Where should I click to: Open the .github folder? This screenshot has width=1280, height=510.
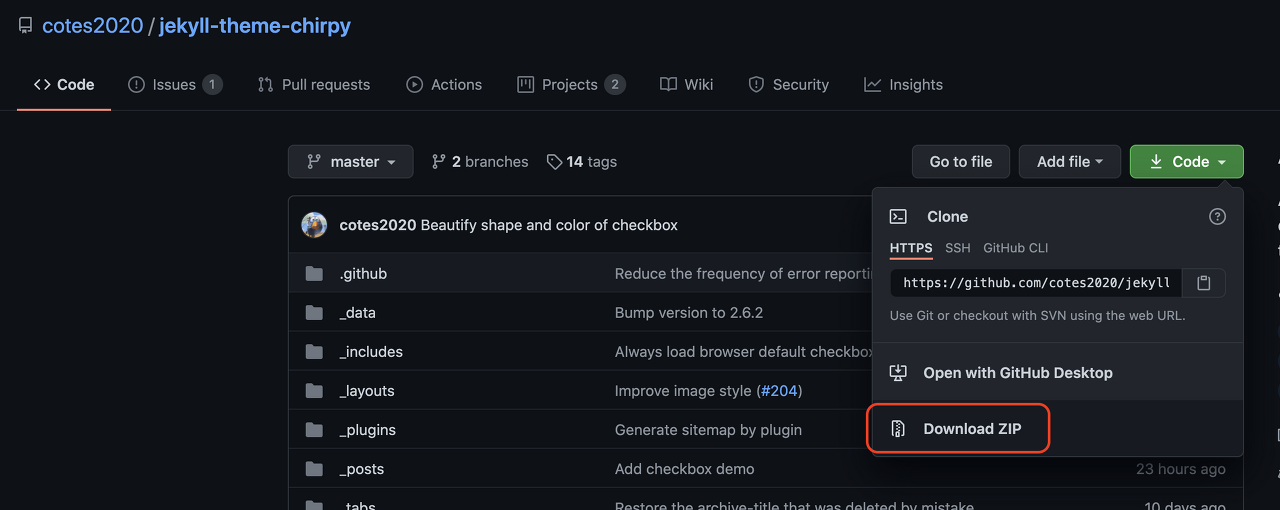pyautogui.click(x=363, y=274)
